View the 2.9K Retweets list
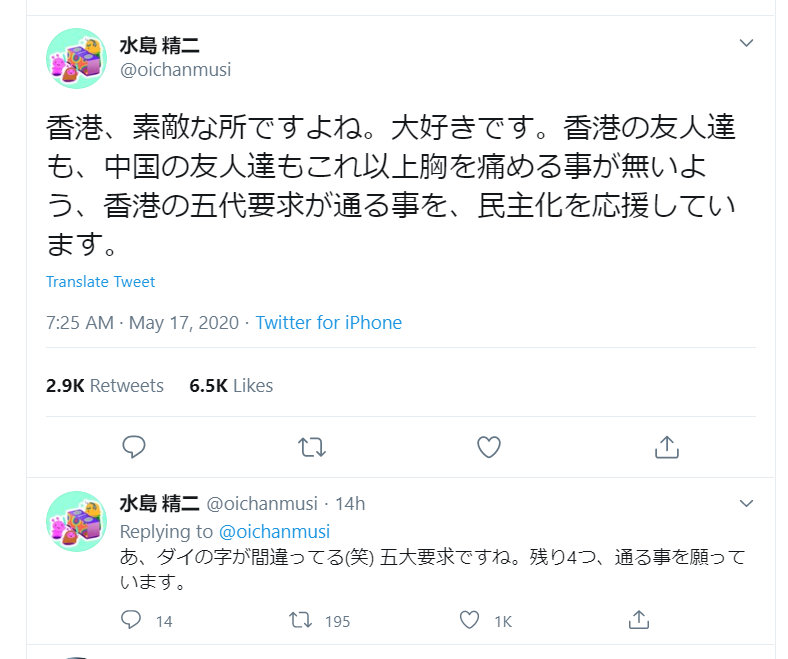788x659 pixels. pos(104,385)
